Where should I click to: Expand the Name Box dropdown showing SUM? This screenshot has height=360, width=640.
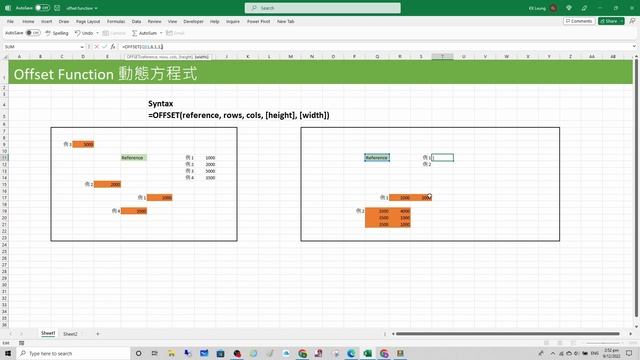click(x=82, y=47)
